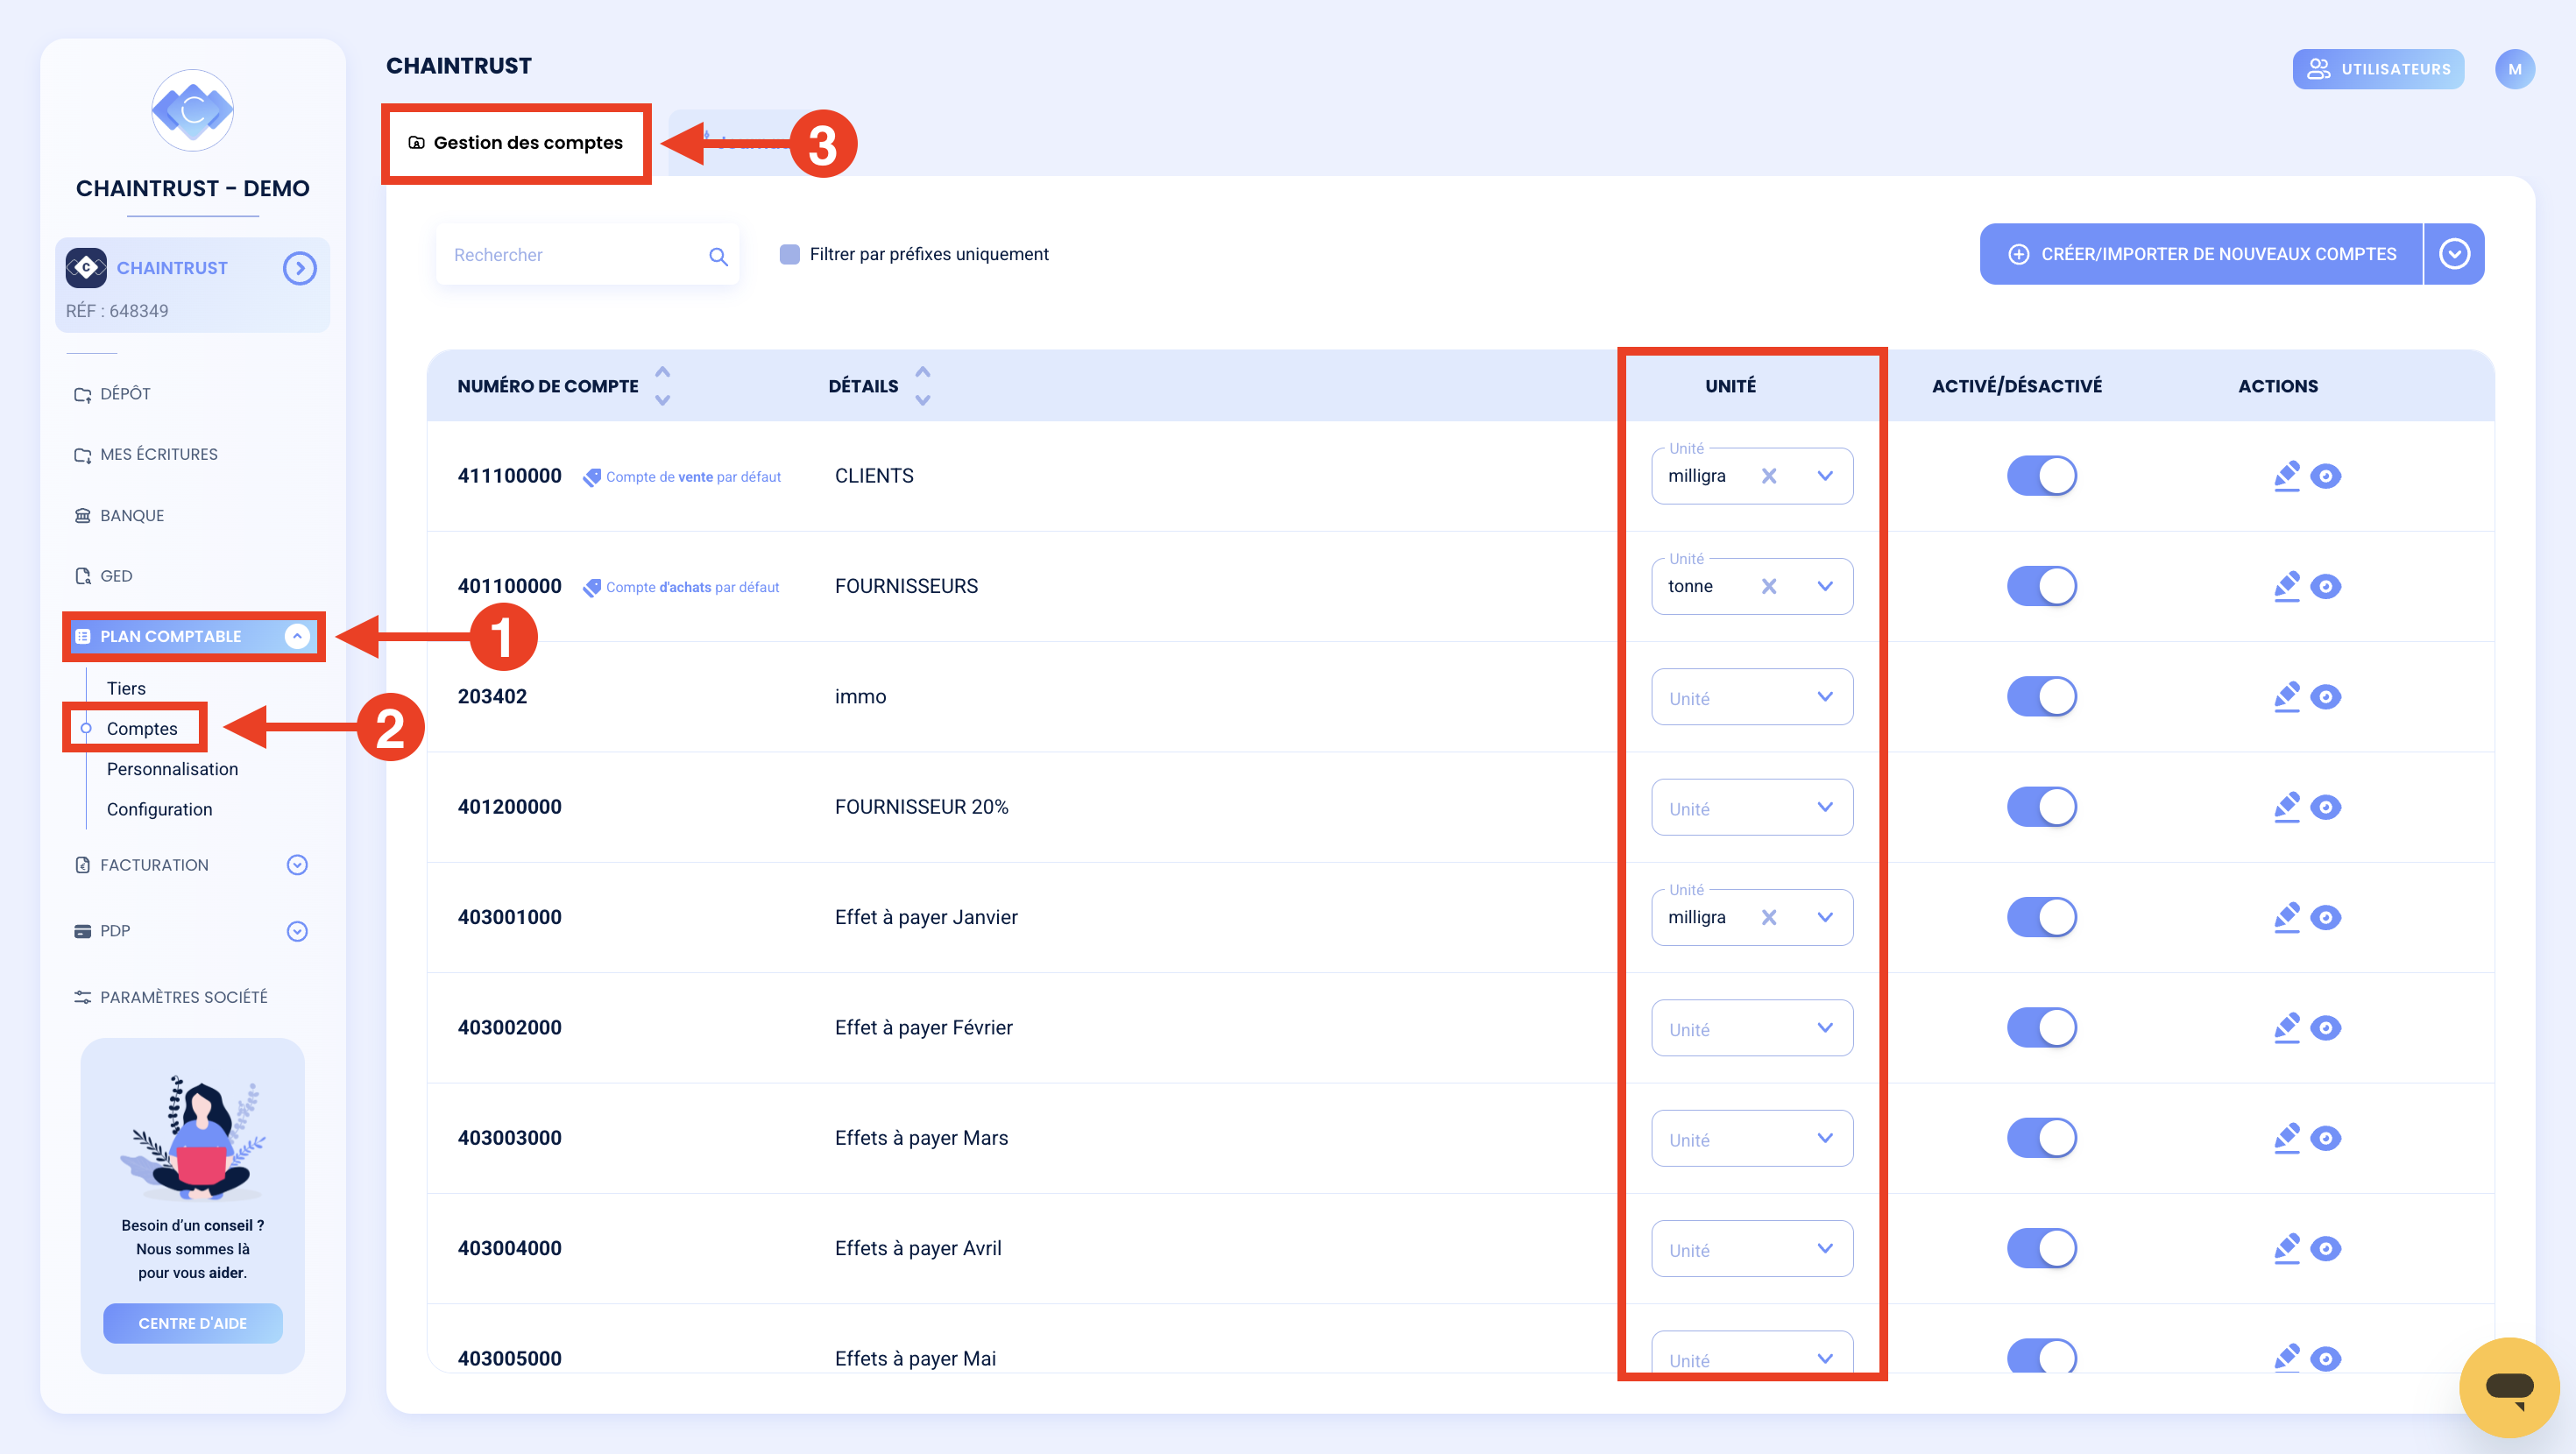This screenshot has width=2576, height=1454.
Task: Edit account 411100000 CLIENTS with pencil icon
Action: 2286,476
